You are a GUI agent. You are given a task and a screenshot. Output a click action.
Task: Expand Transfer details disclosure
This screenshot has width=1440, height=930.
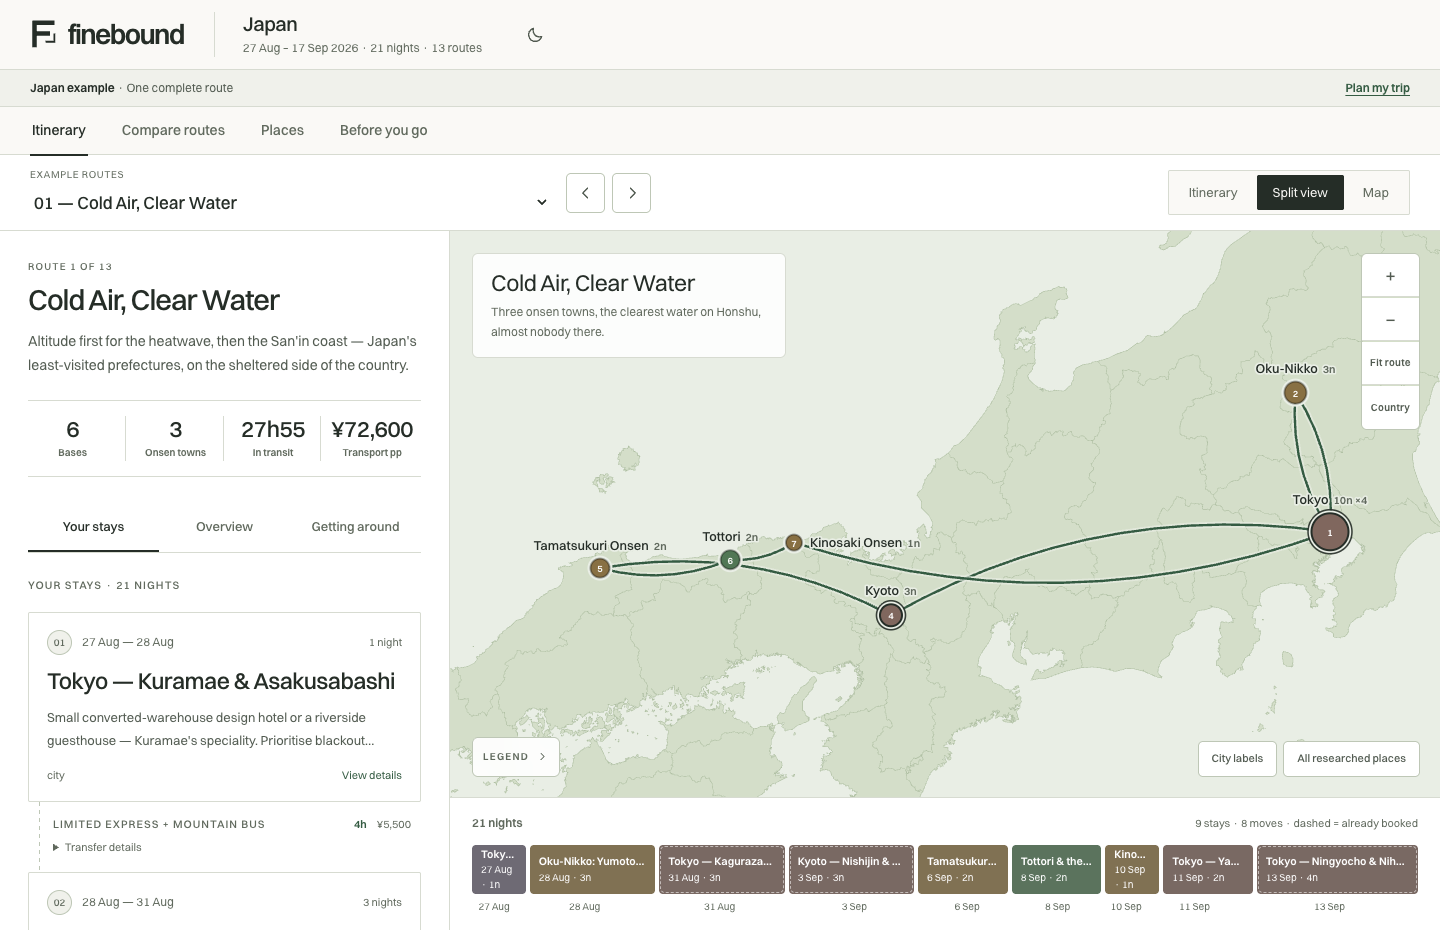pyautogui.click(x=97, y=847)
